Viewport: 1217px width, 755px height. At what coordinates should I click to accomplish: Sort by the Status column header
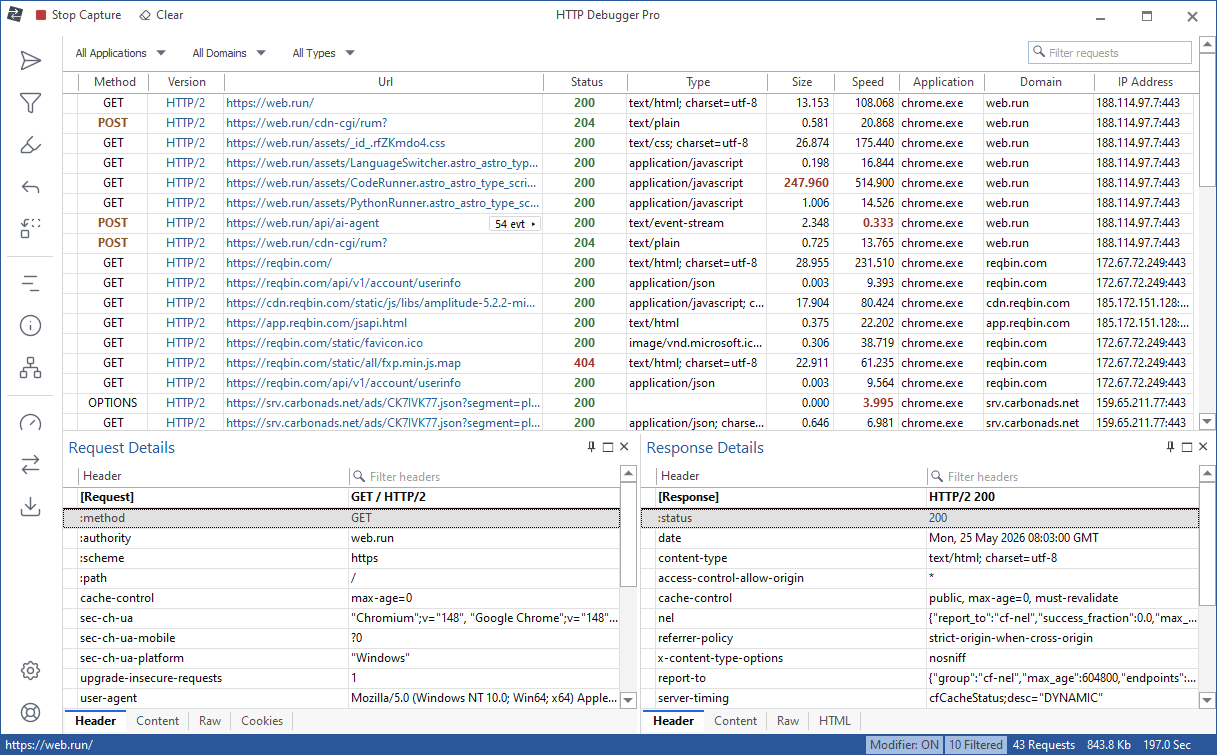[x=587, y=82]
